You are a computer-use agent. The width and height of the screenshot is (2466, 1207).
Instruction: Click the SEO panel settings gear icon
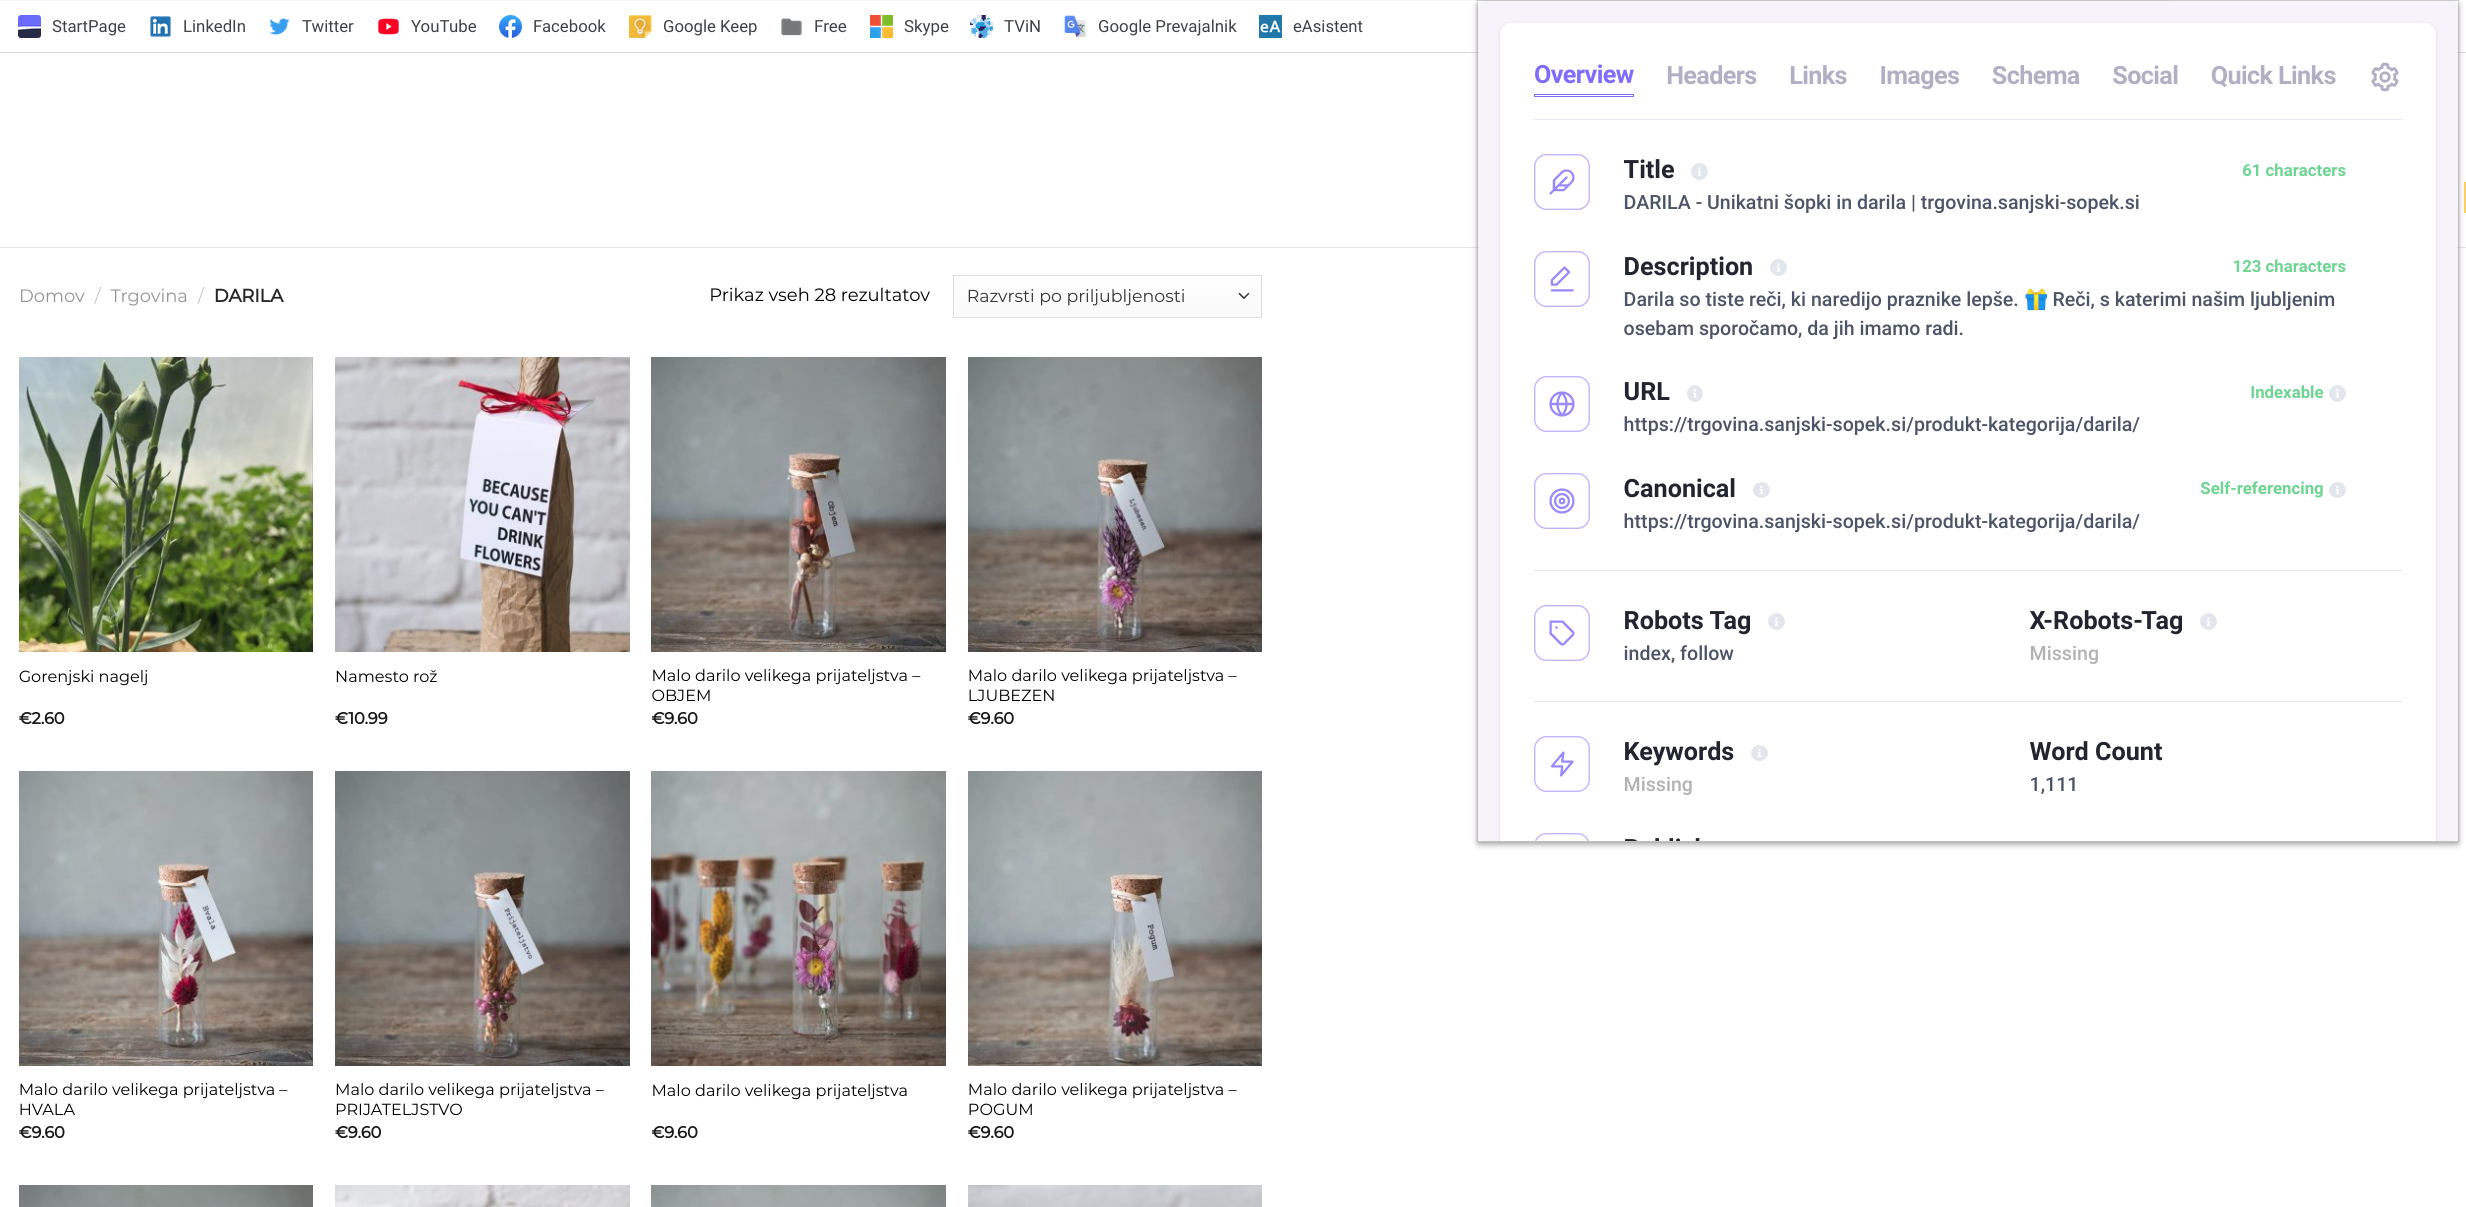(x=2386, y=76)
